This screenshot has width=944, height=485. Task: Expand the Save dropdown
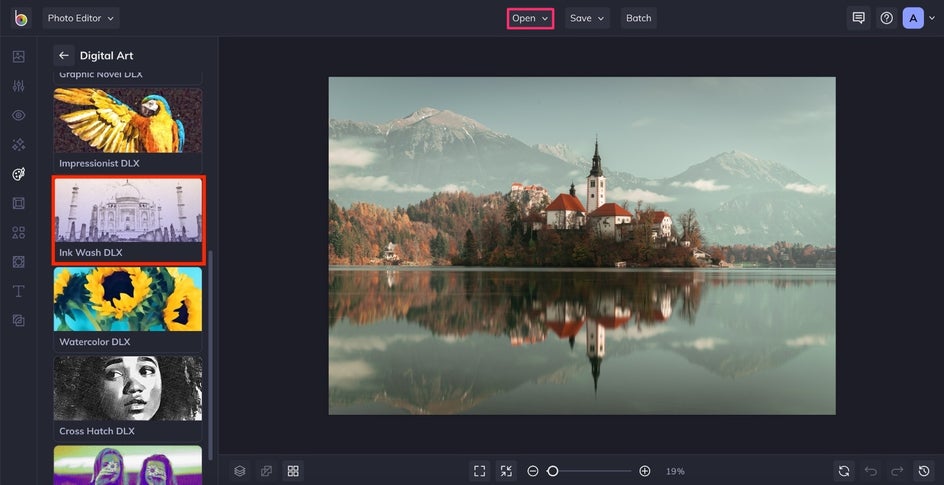pos(587,18)
